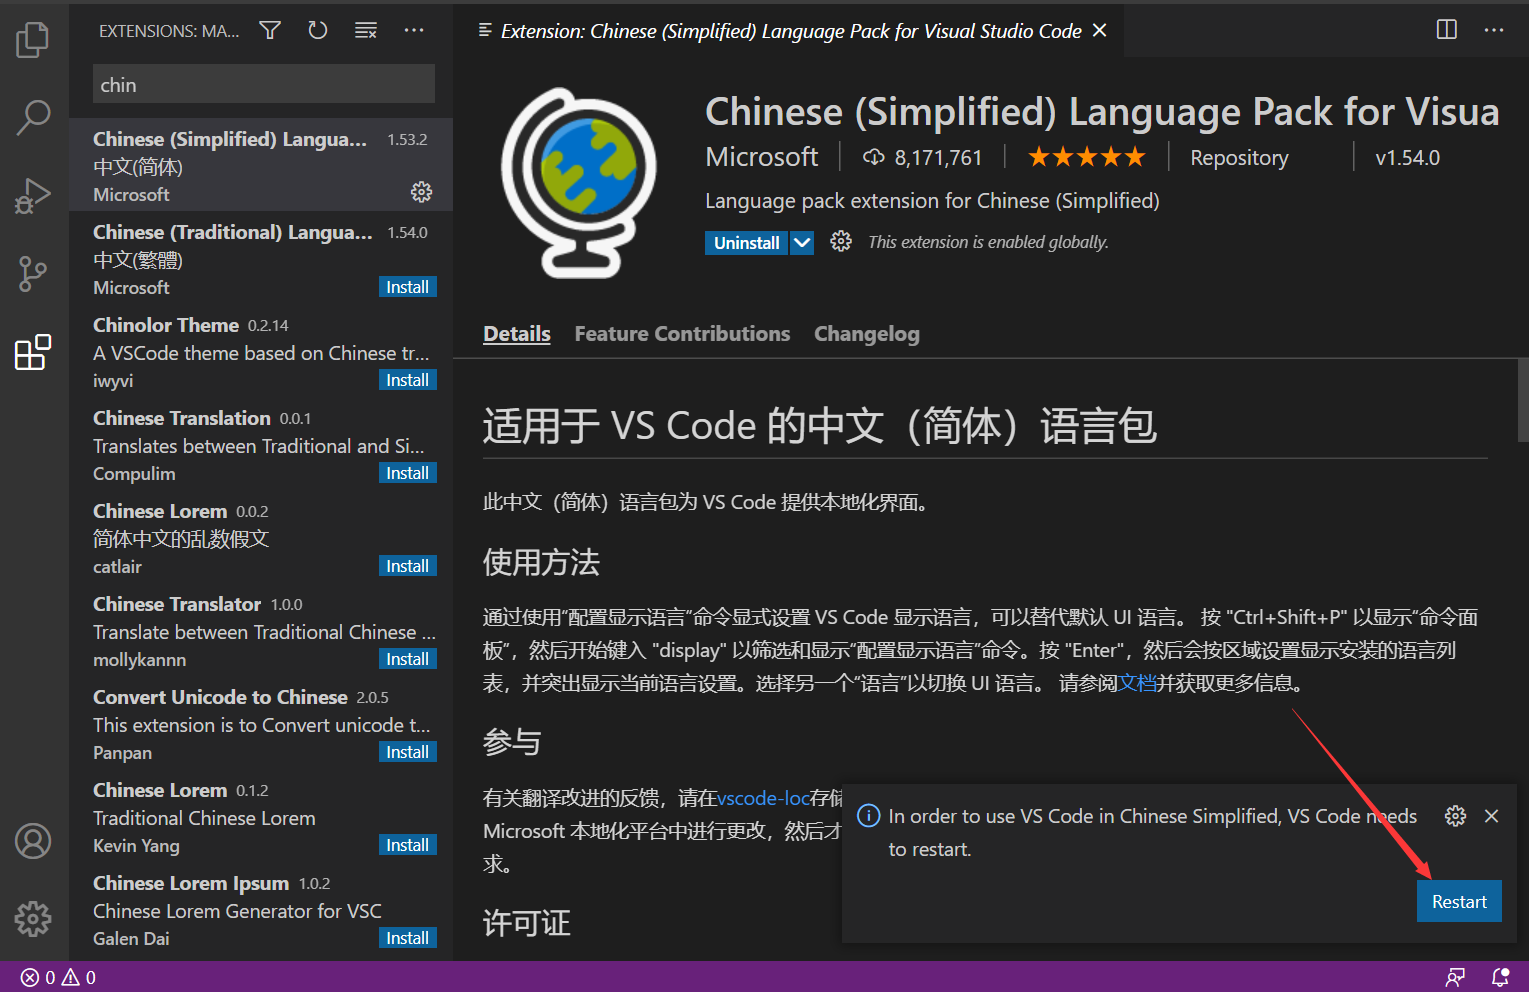This screenshot has width=1529, height=992.
Task: Open Extensions panel more actions menu
Action: tap(414, 31)
